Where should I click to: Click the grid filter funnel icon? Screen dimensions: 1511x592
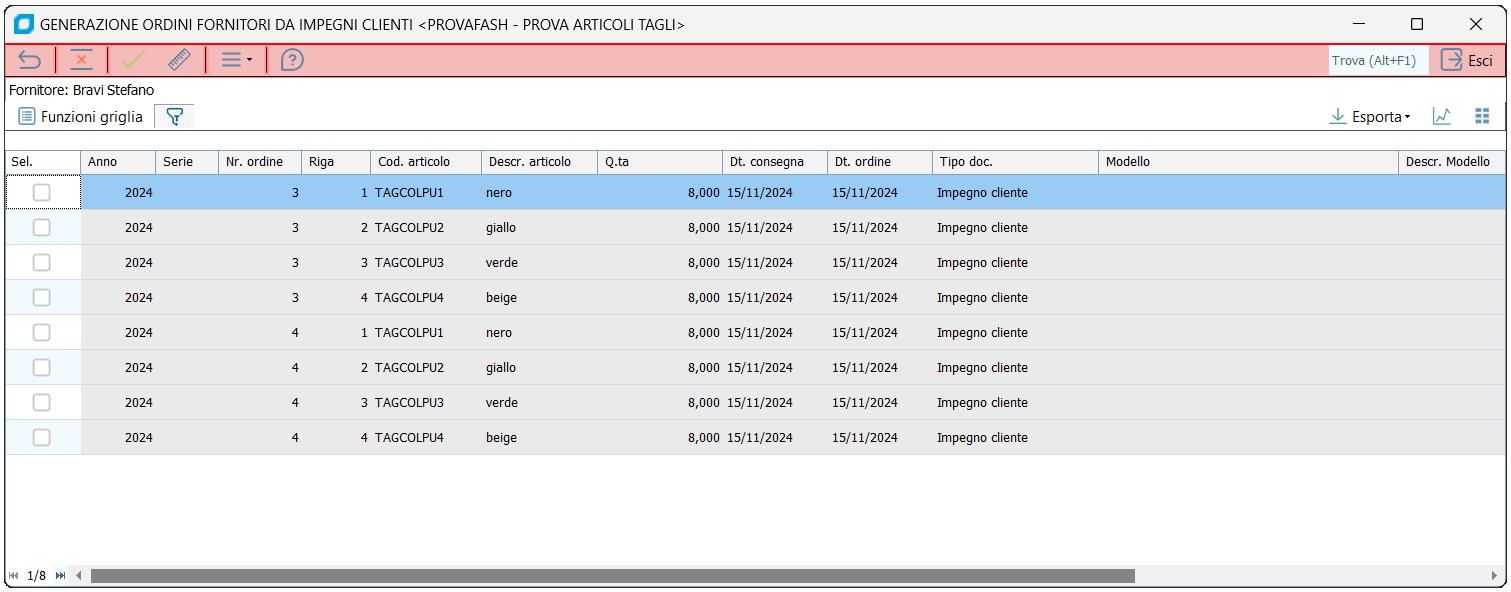pos(175,117)
